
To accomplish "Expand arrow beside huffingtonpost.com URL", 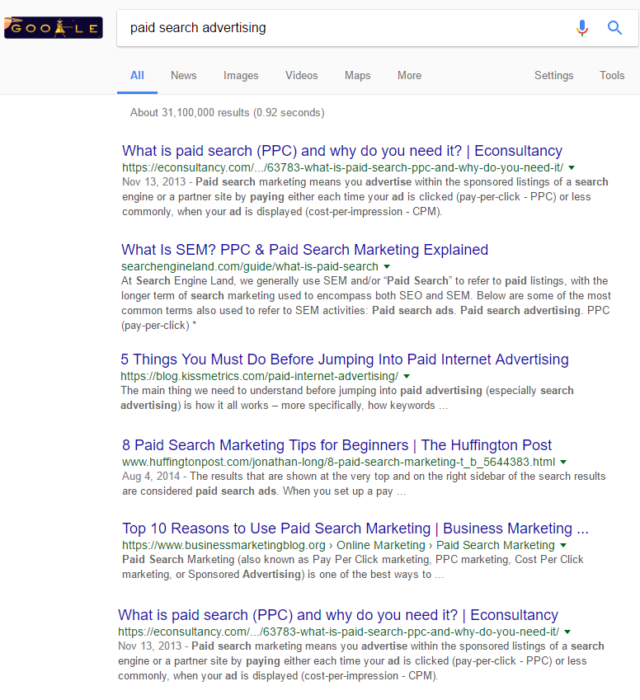I will (x=563, y=462).
